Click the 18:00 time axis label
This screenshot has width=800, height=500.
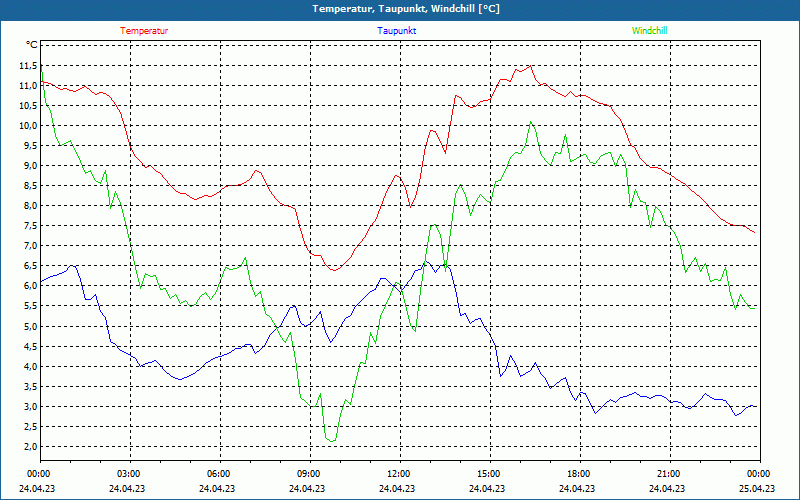(580, 474)
